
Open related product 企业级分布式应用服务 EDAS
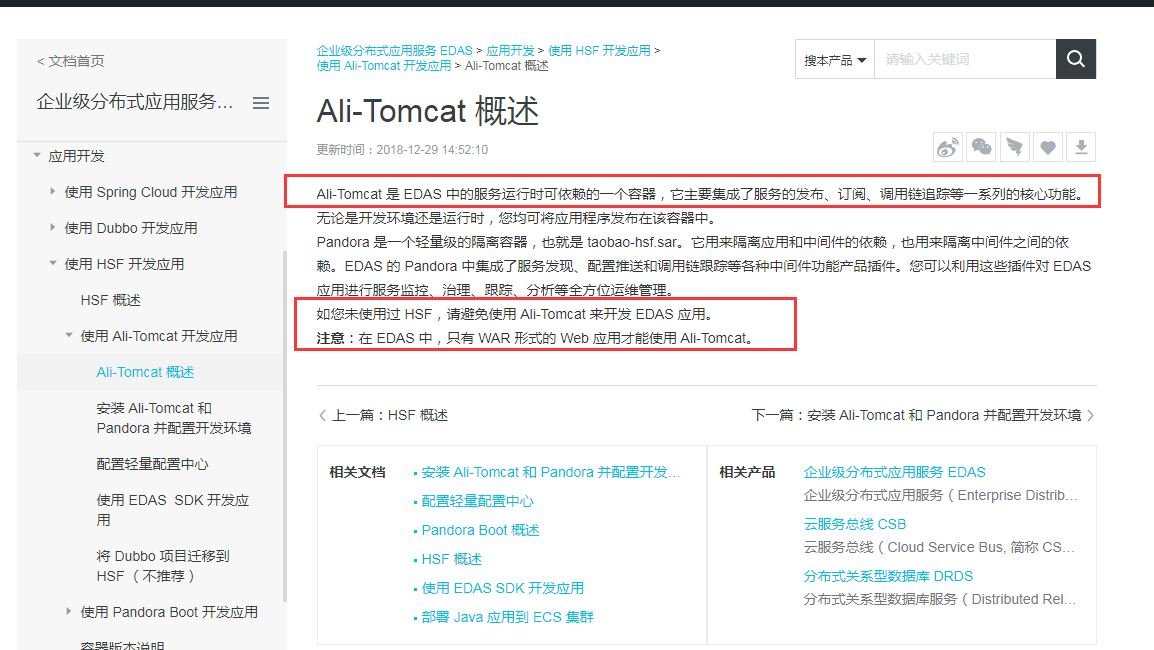(894, 472)
